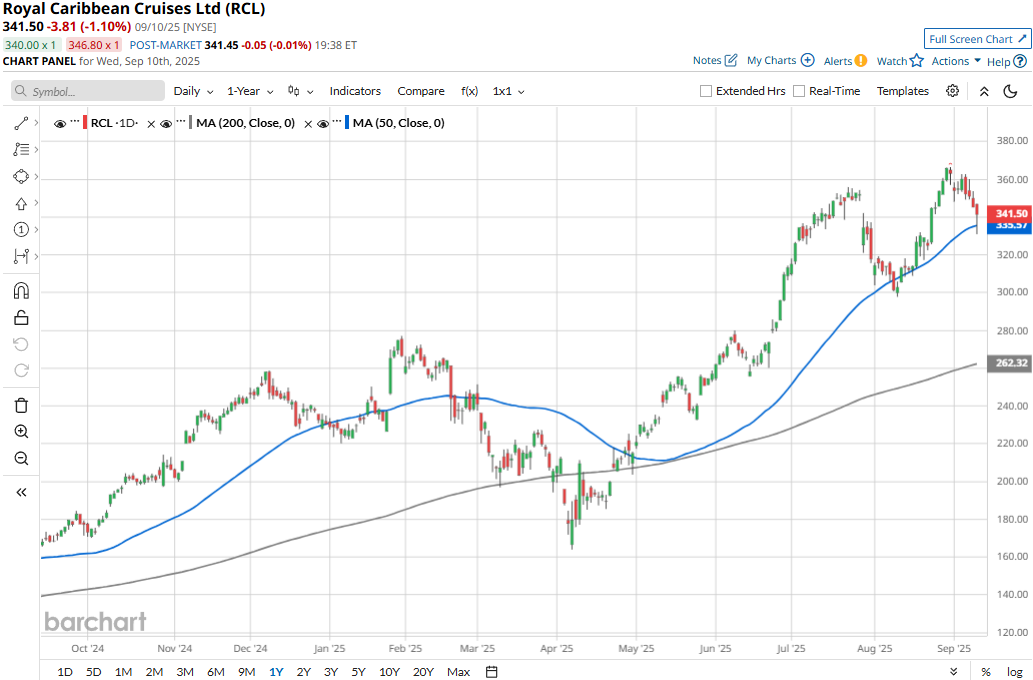Remove the RCL 1D plot
The image size is (1033, 680).
151,123
